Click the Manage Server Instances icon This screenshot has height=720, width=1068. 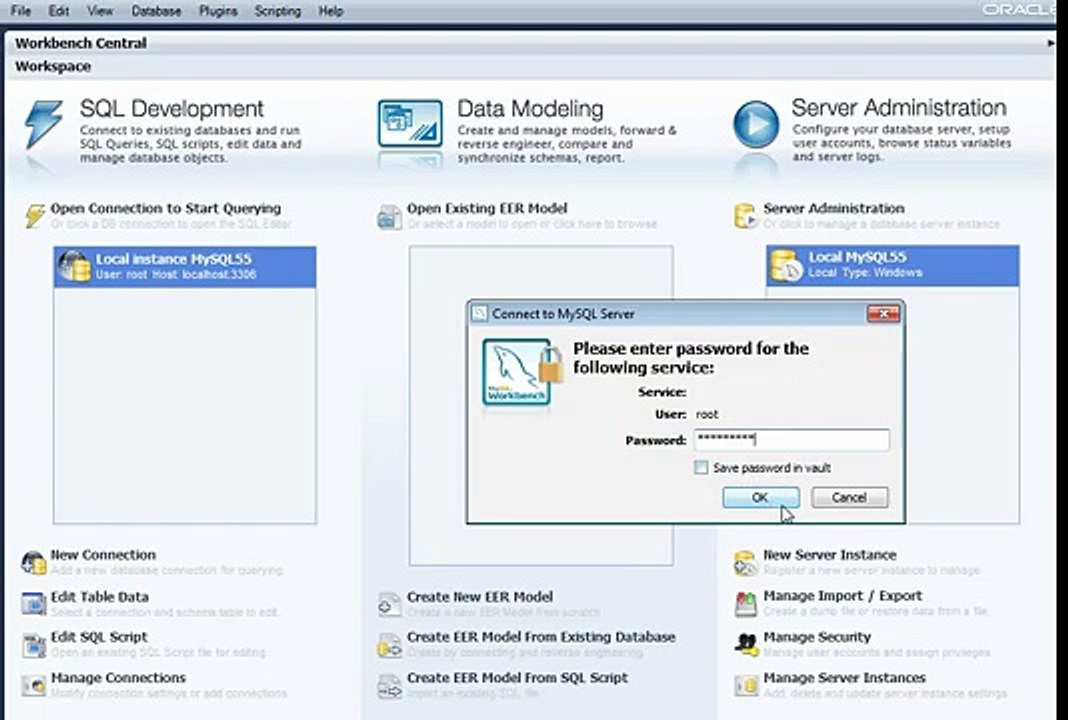[x=746, y=685]
